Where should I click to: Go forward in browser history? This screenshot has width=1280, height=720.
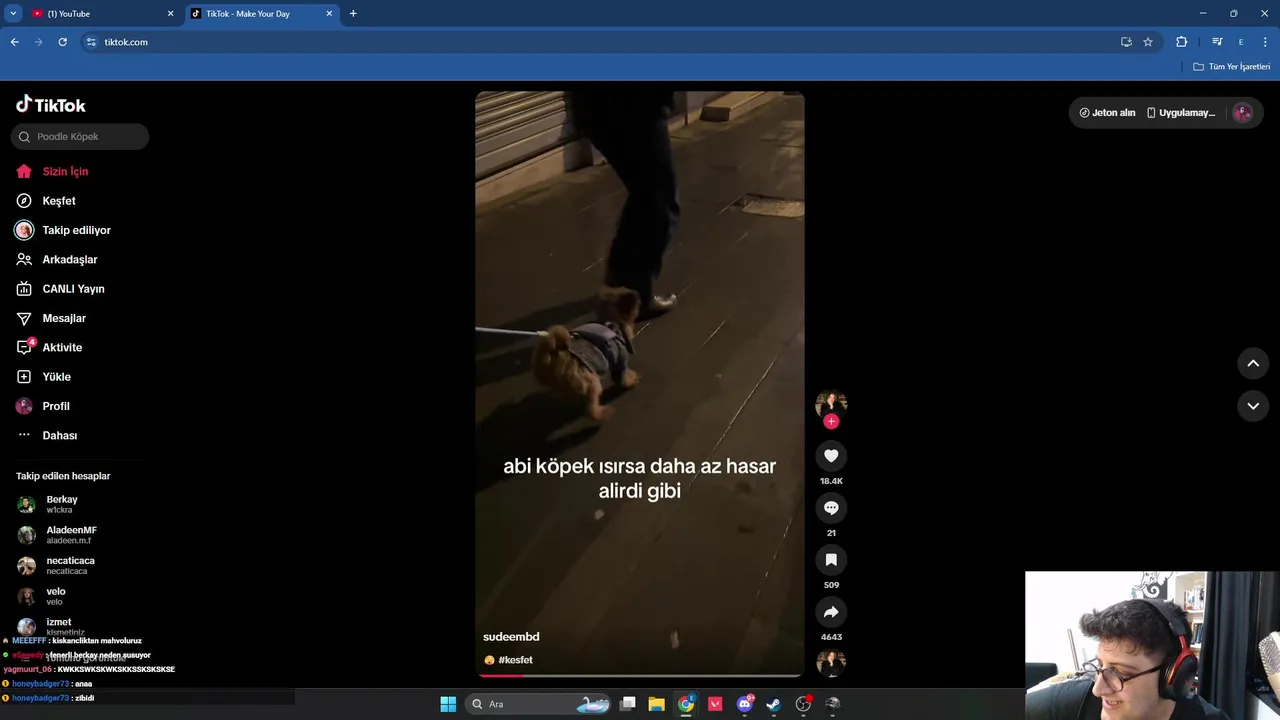tap(39, 42)
